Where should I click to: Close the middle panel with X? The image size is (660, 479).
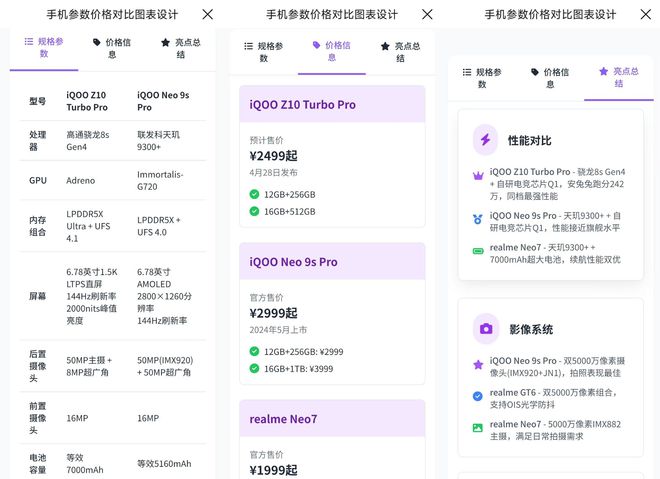click(427, 15)
